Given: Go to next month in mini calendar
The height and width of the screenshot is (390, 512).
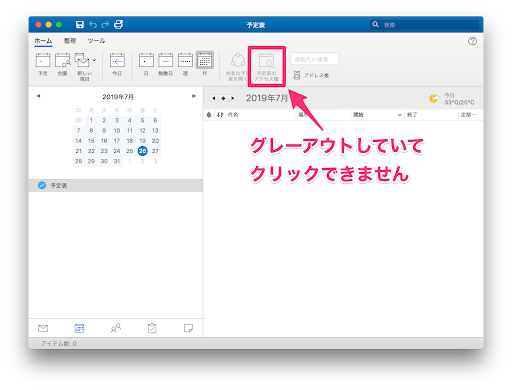Looking at the screenshot, I should (x=194, y=96).
